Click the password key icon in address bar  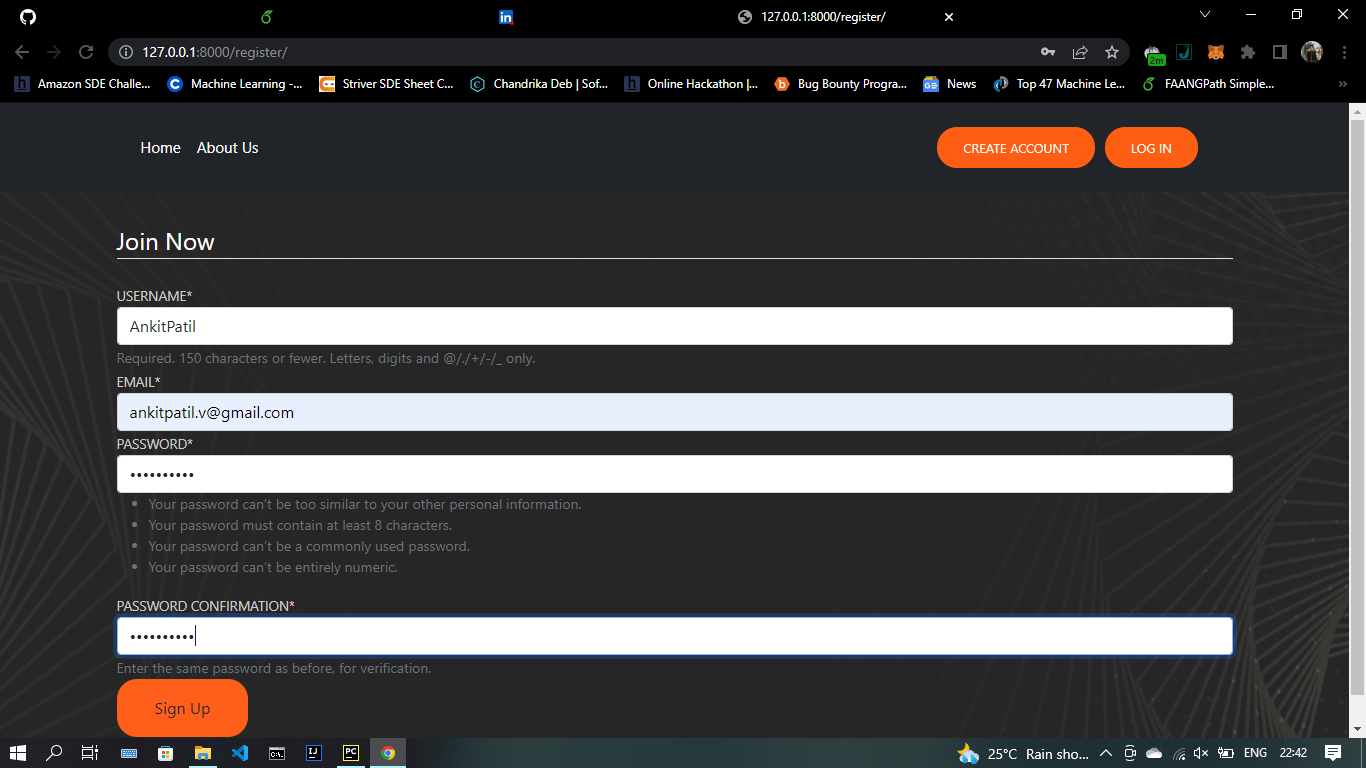(1048, 52)
